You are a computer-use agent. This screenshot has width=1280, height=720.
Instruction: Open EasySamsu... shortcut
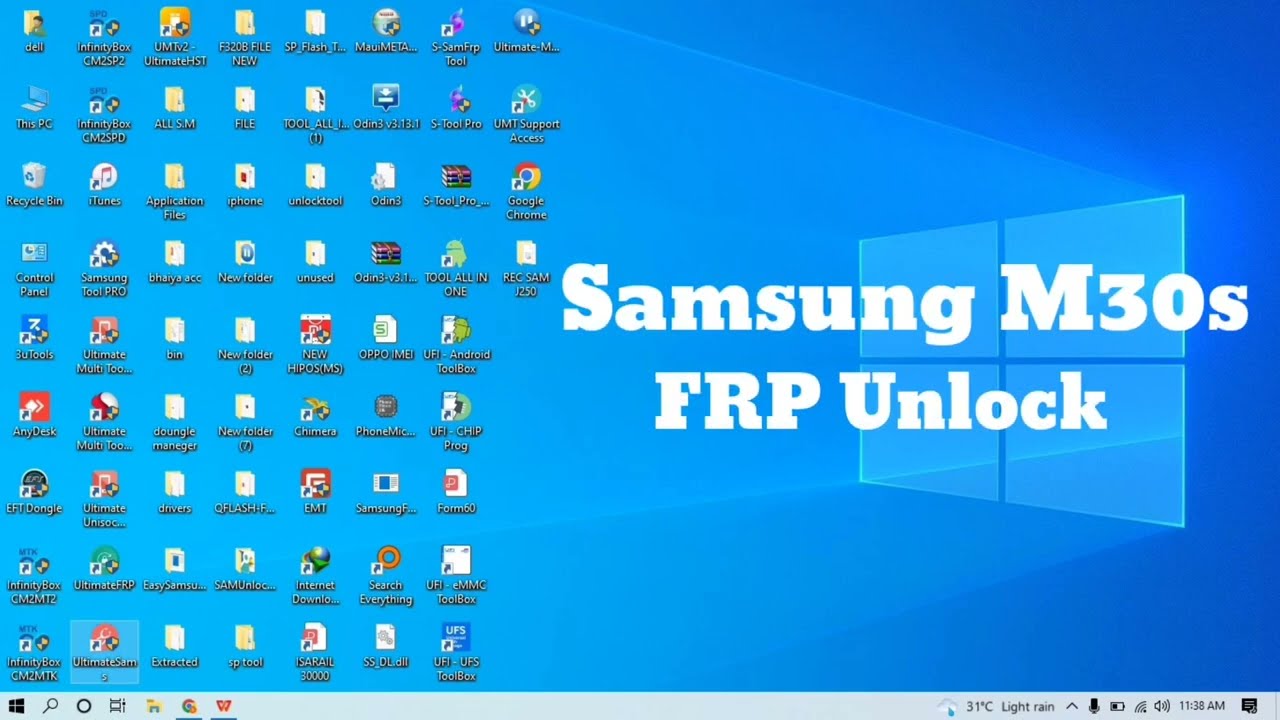[x=175, y=568]
